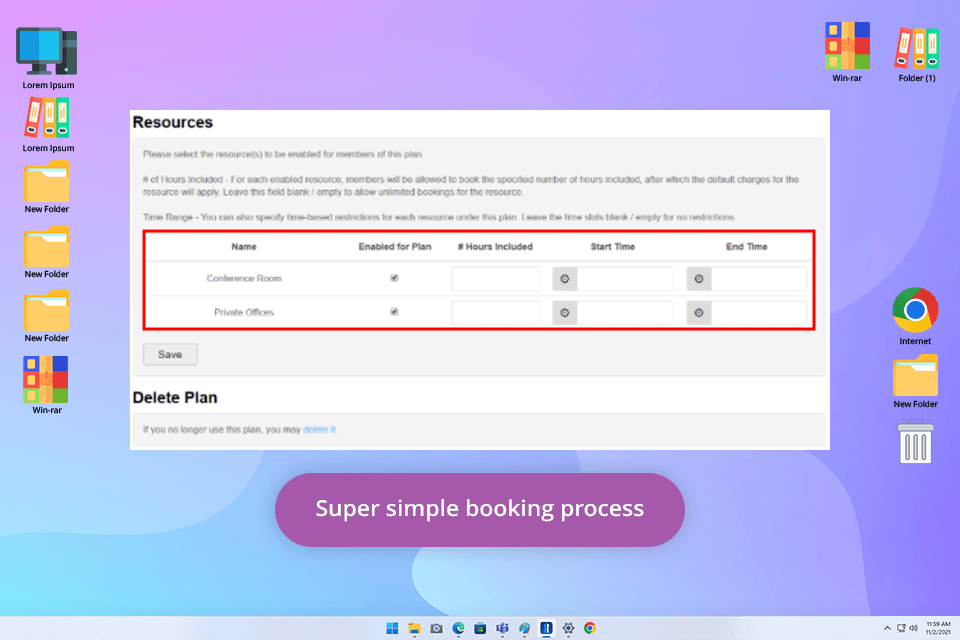This screenshot has width=960, height=640.
Task: Open New Folder directly above left Win-rar icon
Action: point(47,311)
